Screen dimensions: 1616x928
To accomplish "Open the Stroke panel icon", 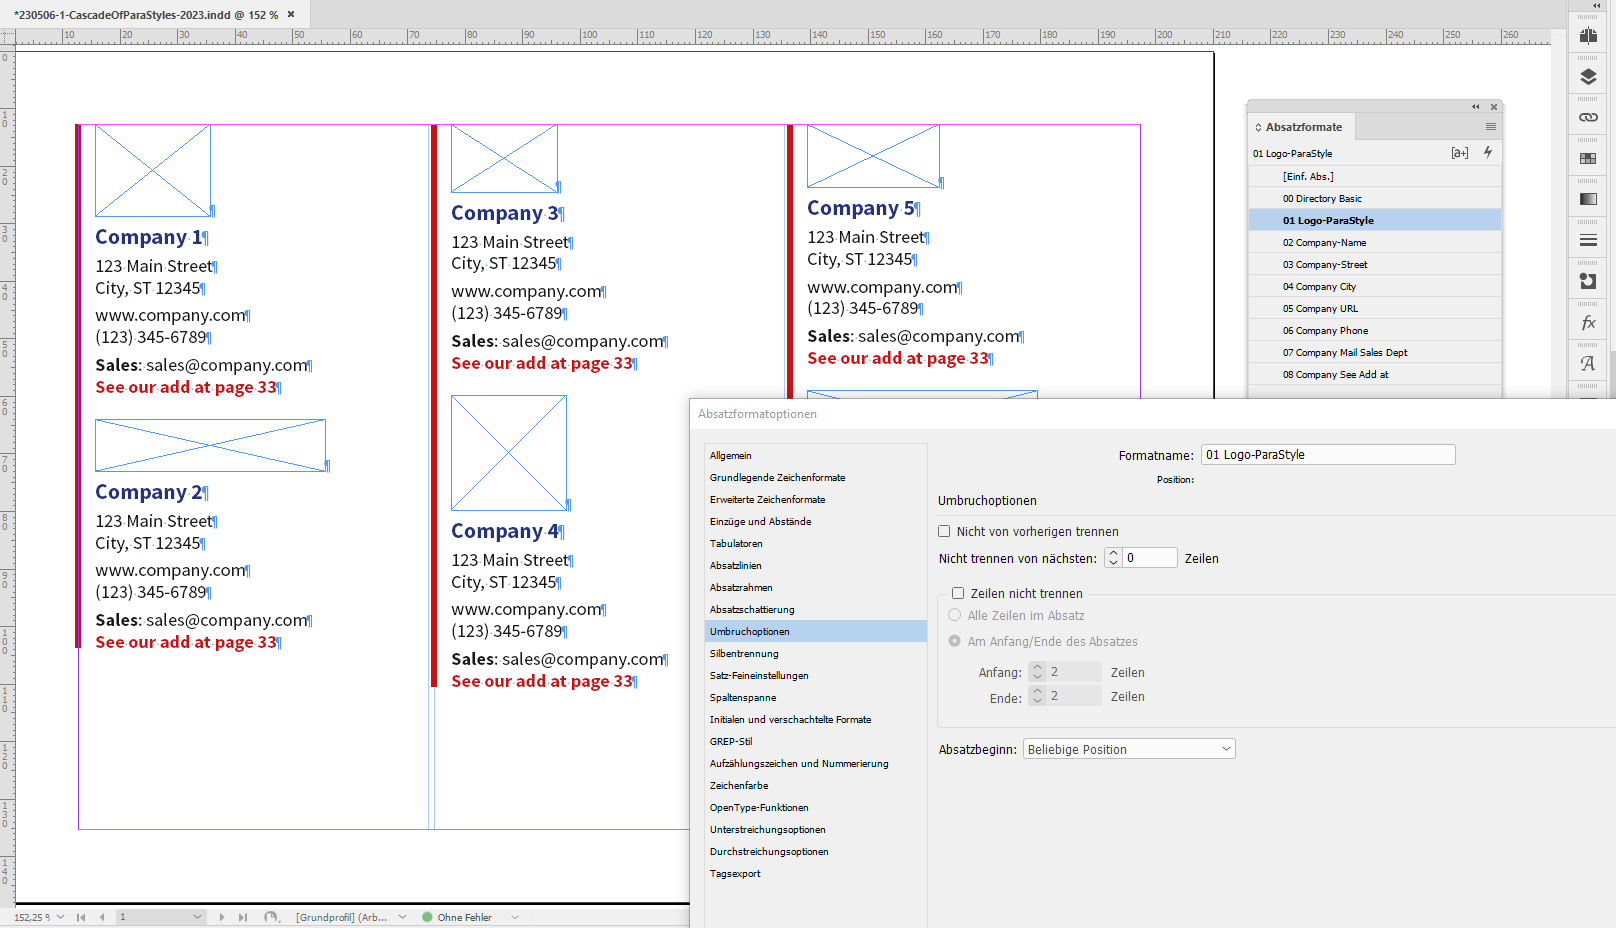I will click(x=1587, y=239).
